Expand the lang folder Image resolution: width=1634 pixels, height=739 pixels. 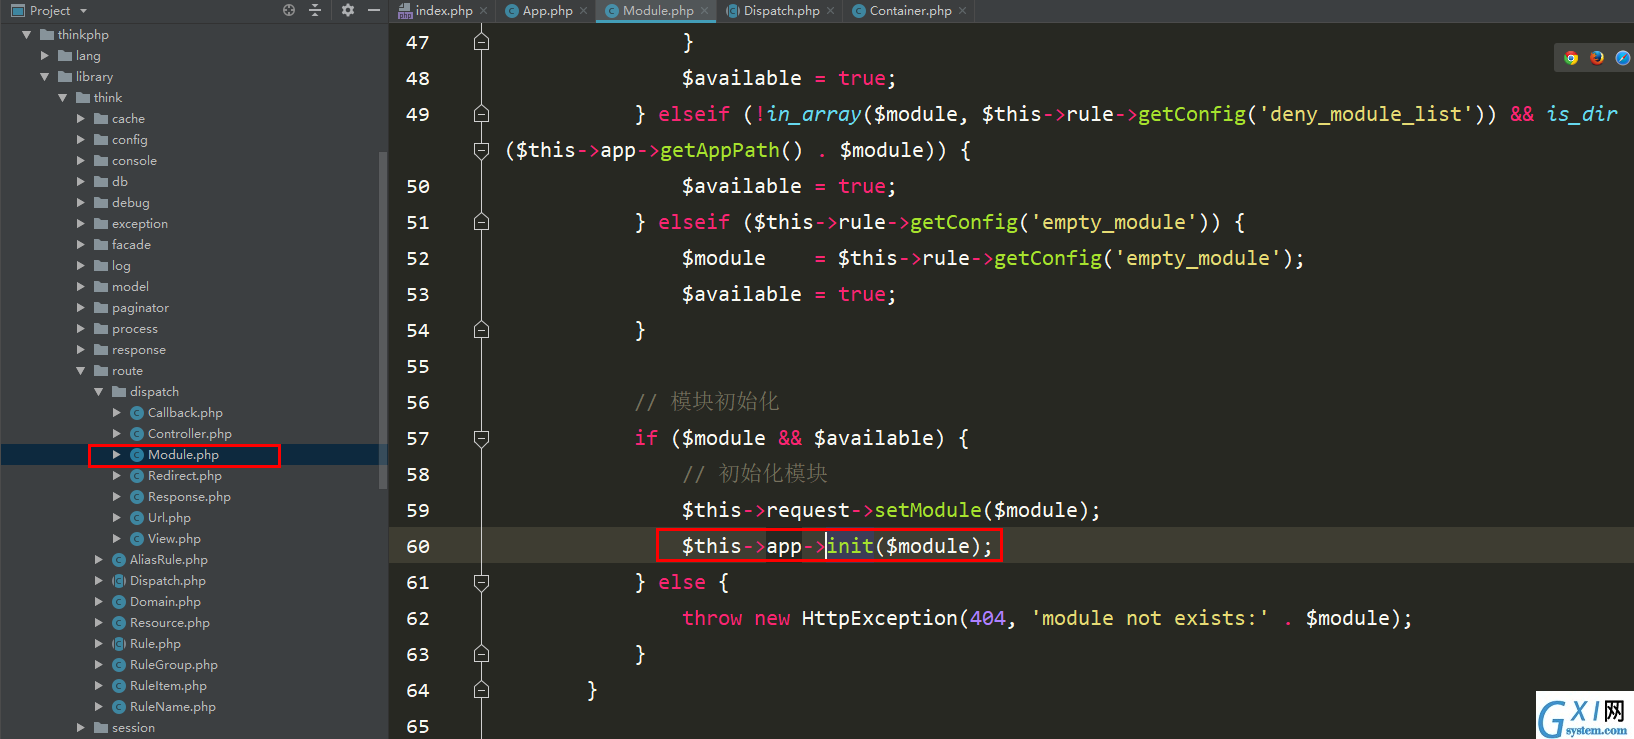point(44,56)
